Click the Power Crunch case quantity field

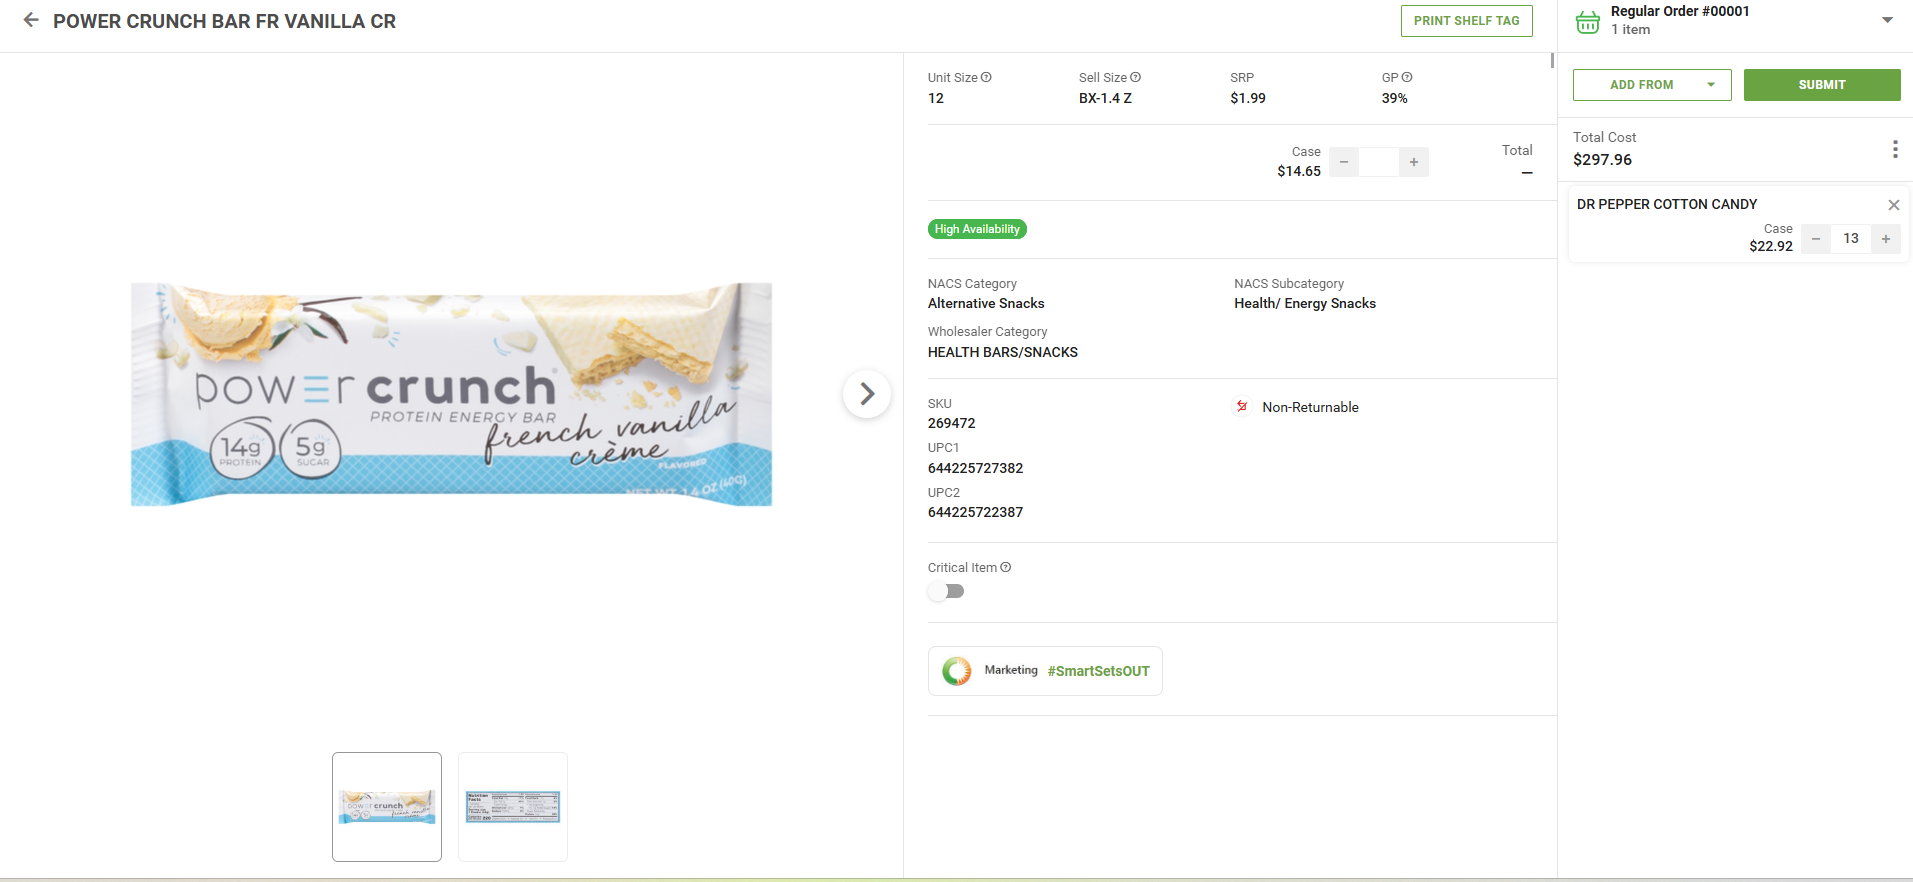coord(1379,162)
